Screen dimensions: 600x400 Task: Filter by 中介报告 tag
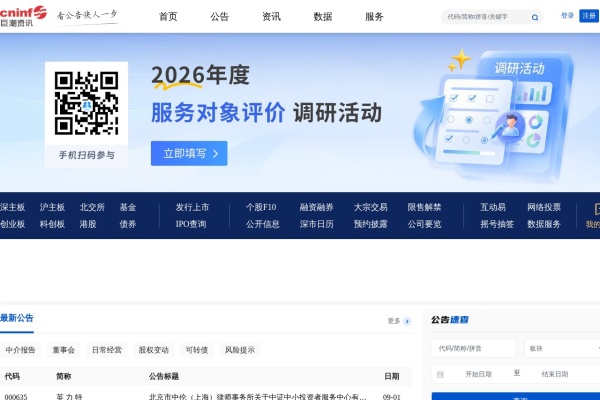click(x=20, y=350)
